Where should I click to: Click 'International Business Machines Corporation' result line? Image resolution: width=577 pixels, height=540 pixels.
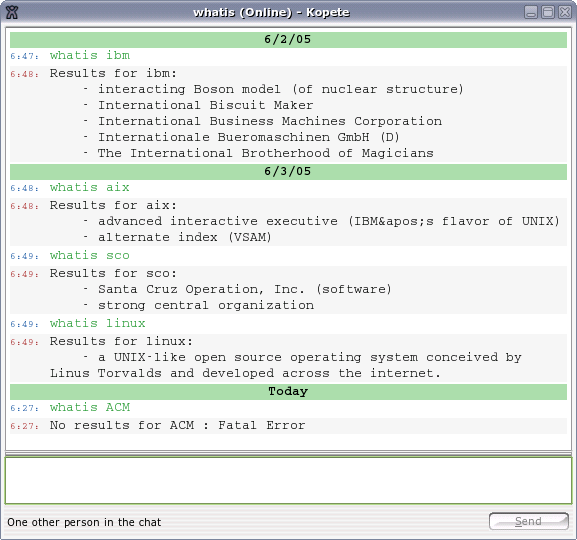[x=270, y=121]
